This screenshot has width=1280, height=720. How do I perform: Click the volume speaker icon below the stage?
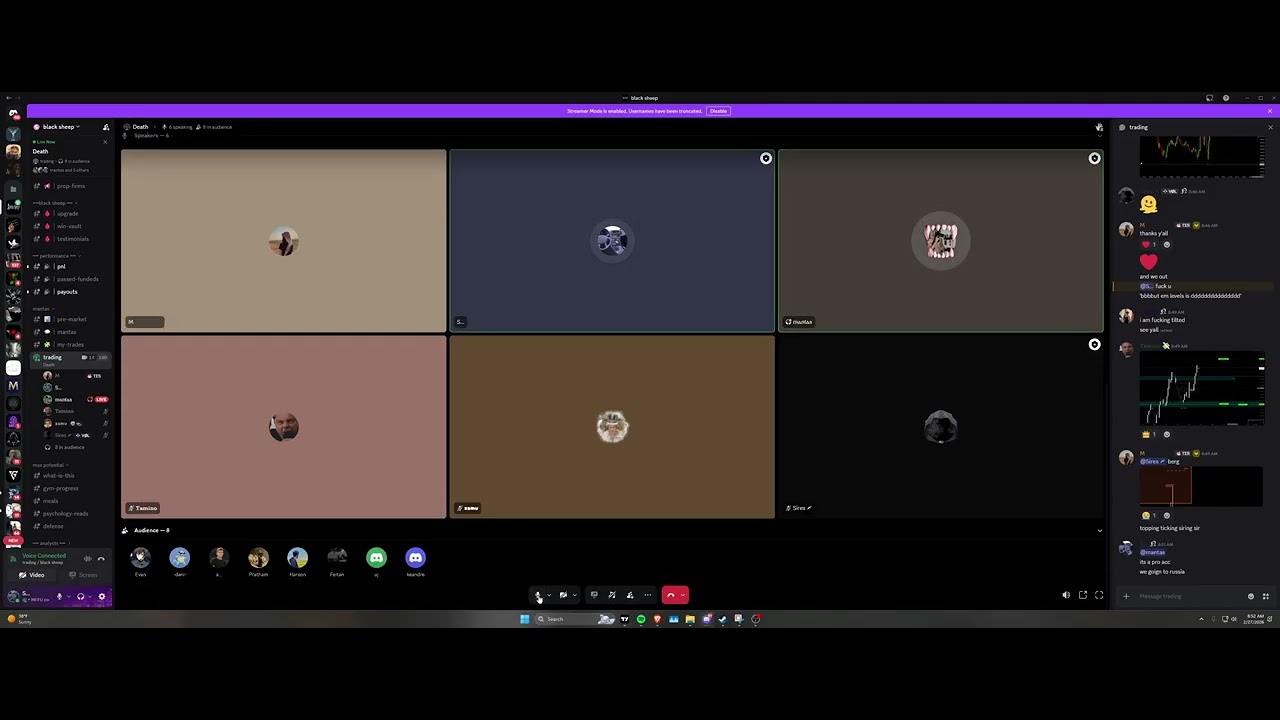1066,595
